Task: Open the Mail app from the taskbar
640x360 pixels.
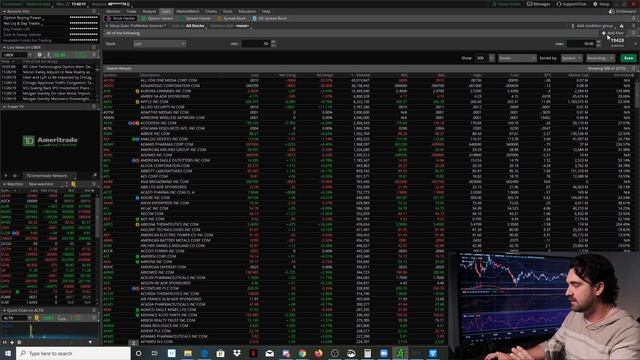Action: (269, 353)
